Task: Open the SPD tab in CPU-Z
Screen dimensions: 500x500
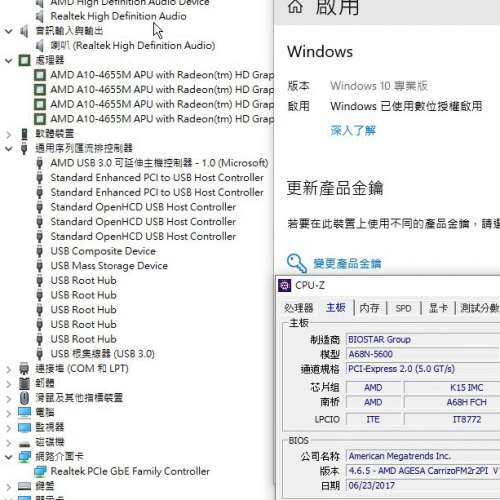Action: [x=403, y=308]
